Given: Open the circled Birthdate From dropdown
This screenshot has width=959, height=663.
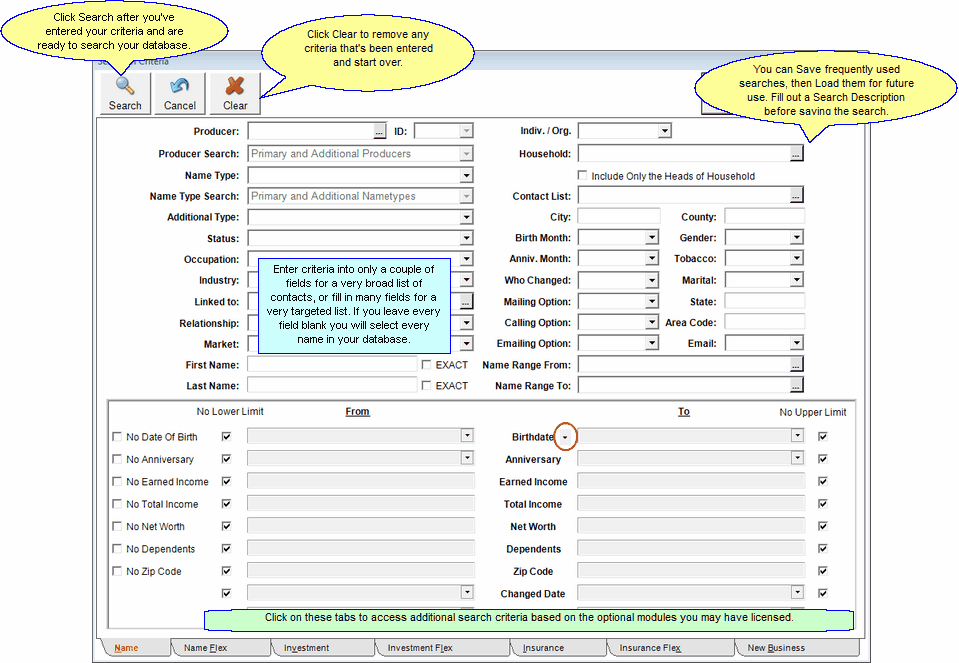Looking at the screenshot, I should click(567, 436).
